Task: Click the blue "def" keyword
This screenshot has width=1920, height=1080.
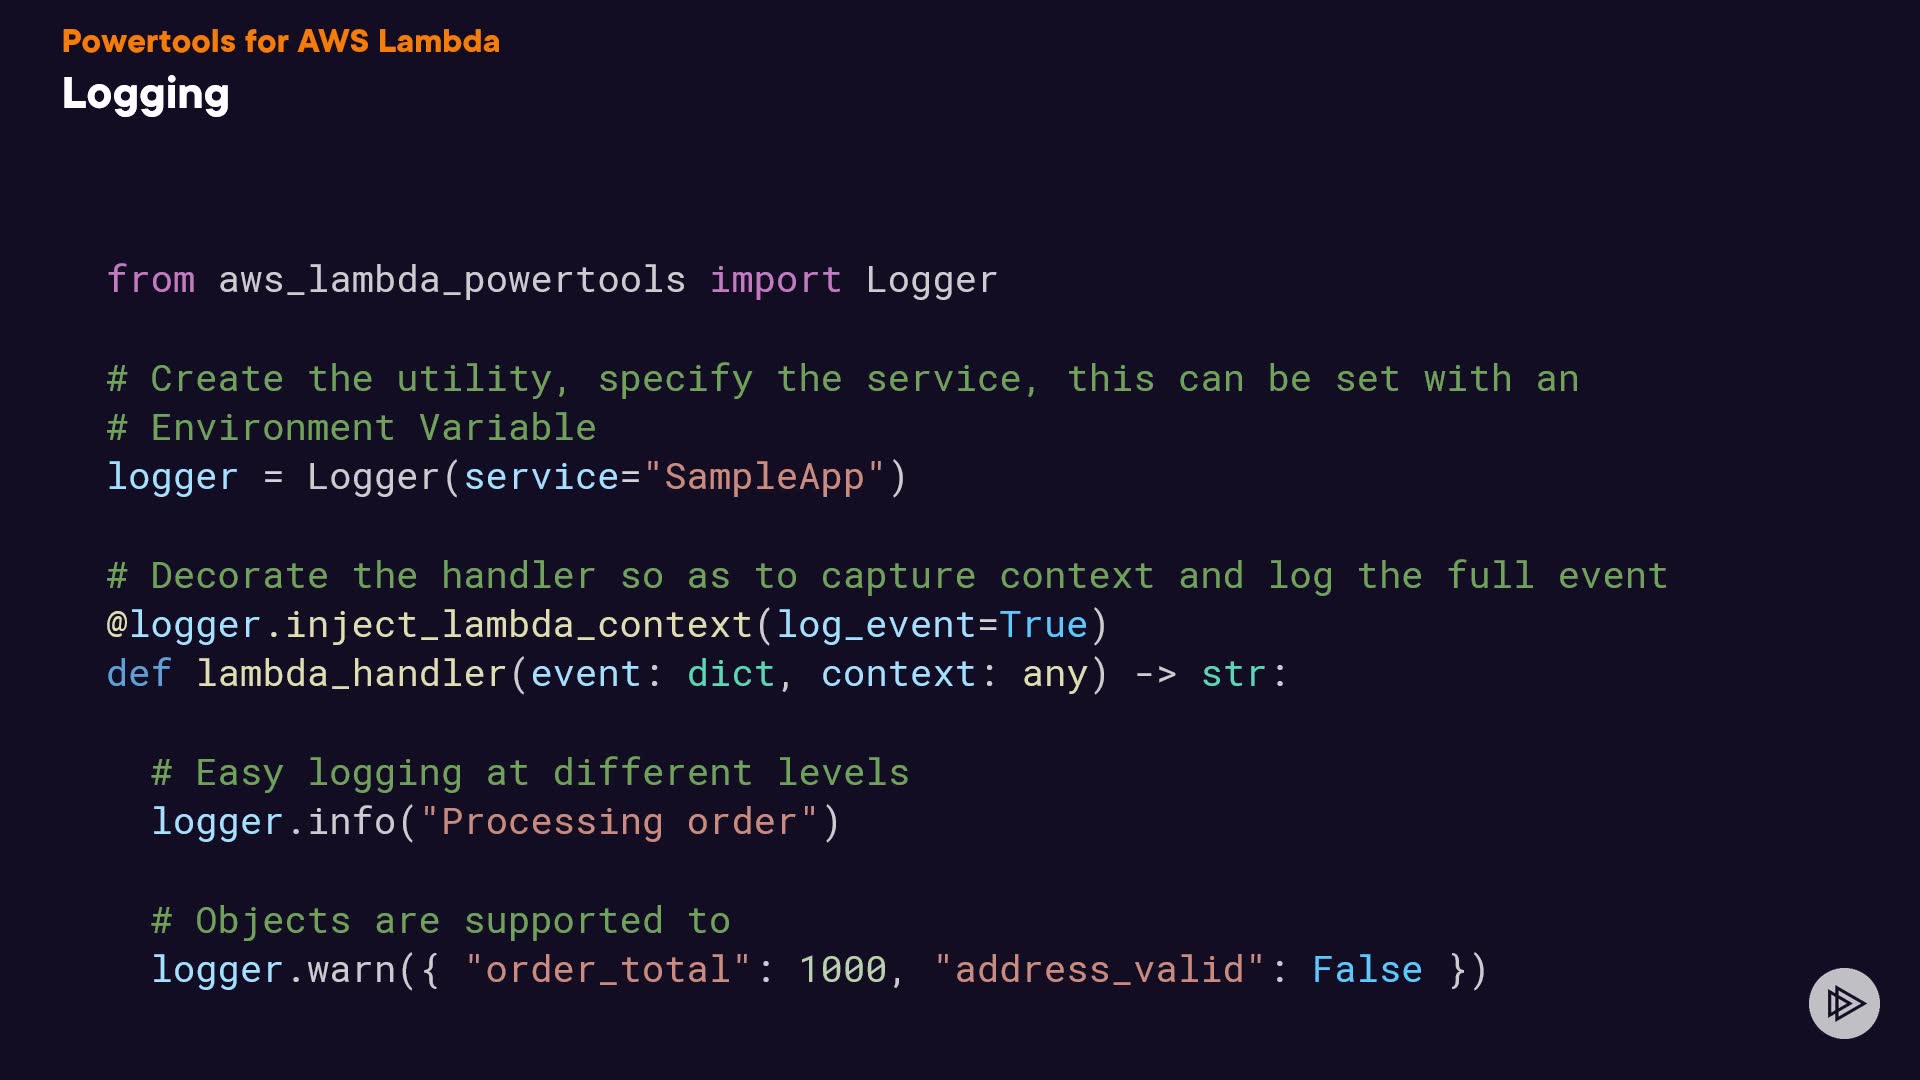Action: (139, 674)
